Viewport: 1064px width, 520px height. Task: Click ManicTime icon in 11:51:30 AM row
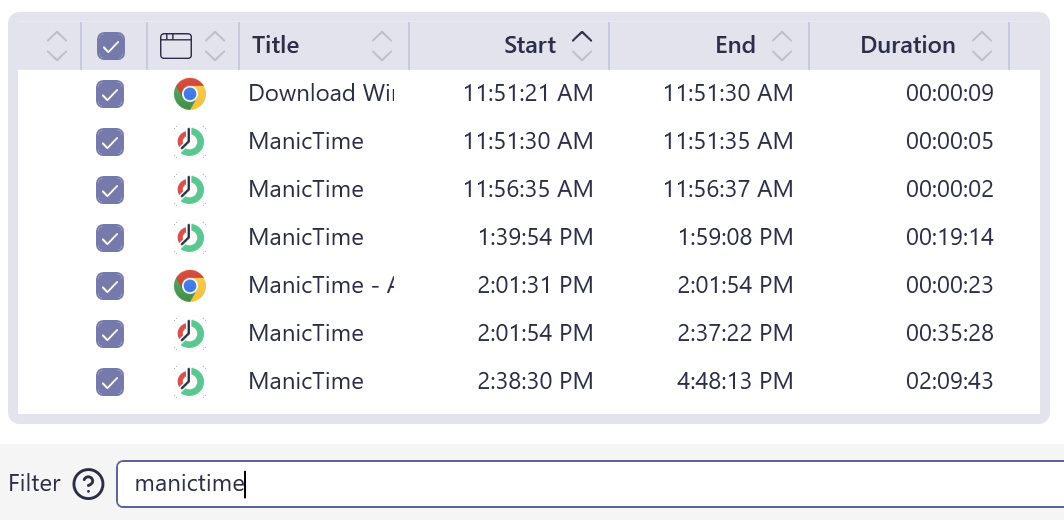click(x=189, y=142)
